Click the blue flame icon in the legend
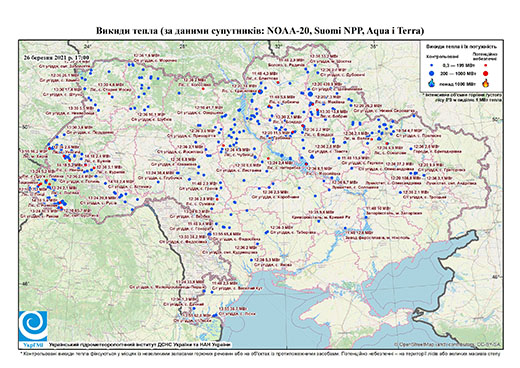The image size is (520, 368). pyautogui.click(x=432, y=83)
